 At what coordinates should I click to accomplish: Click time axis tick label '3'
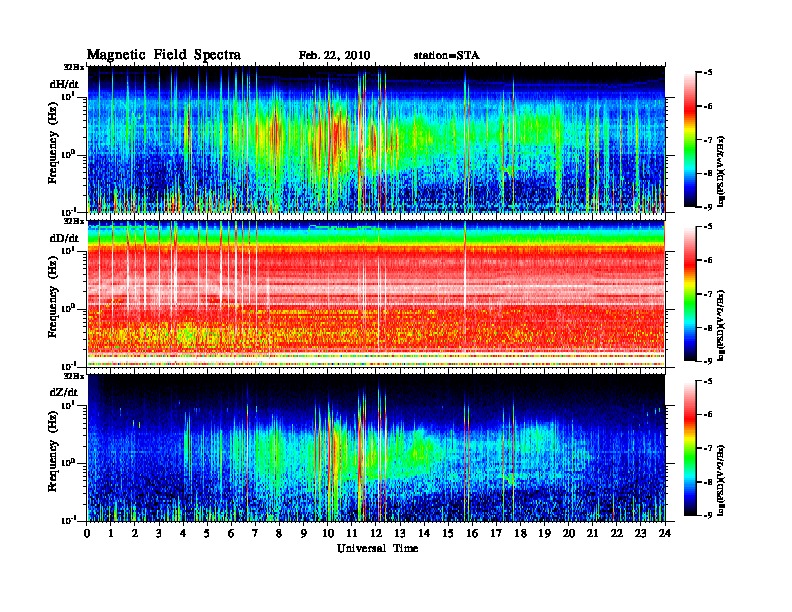pyautogui.click(x=160, y=534)
